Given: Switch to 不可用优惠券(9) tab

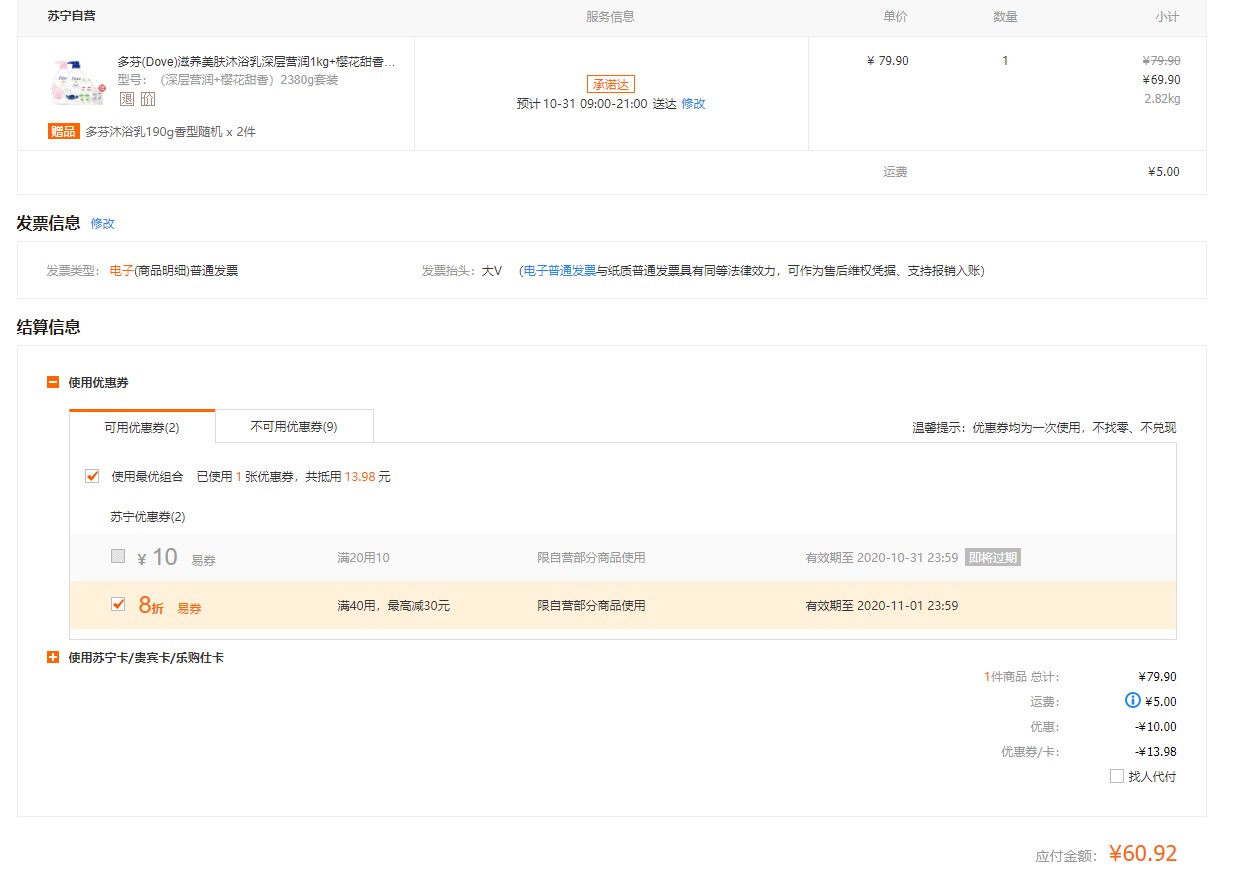Looking at the screenshot, I should click(294, 426).
